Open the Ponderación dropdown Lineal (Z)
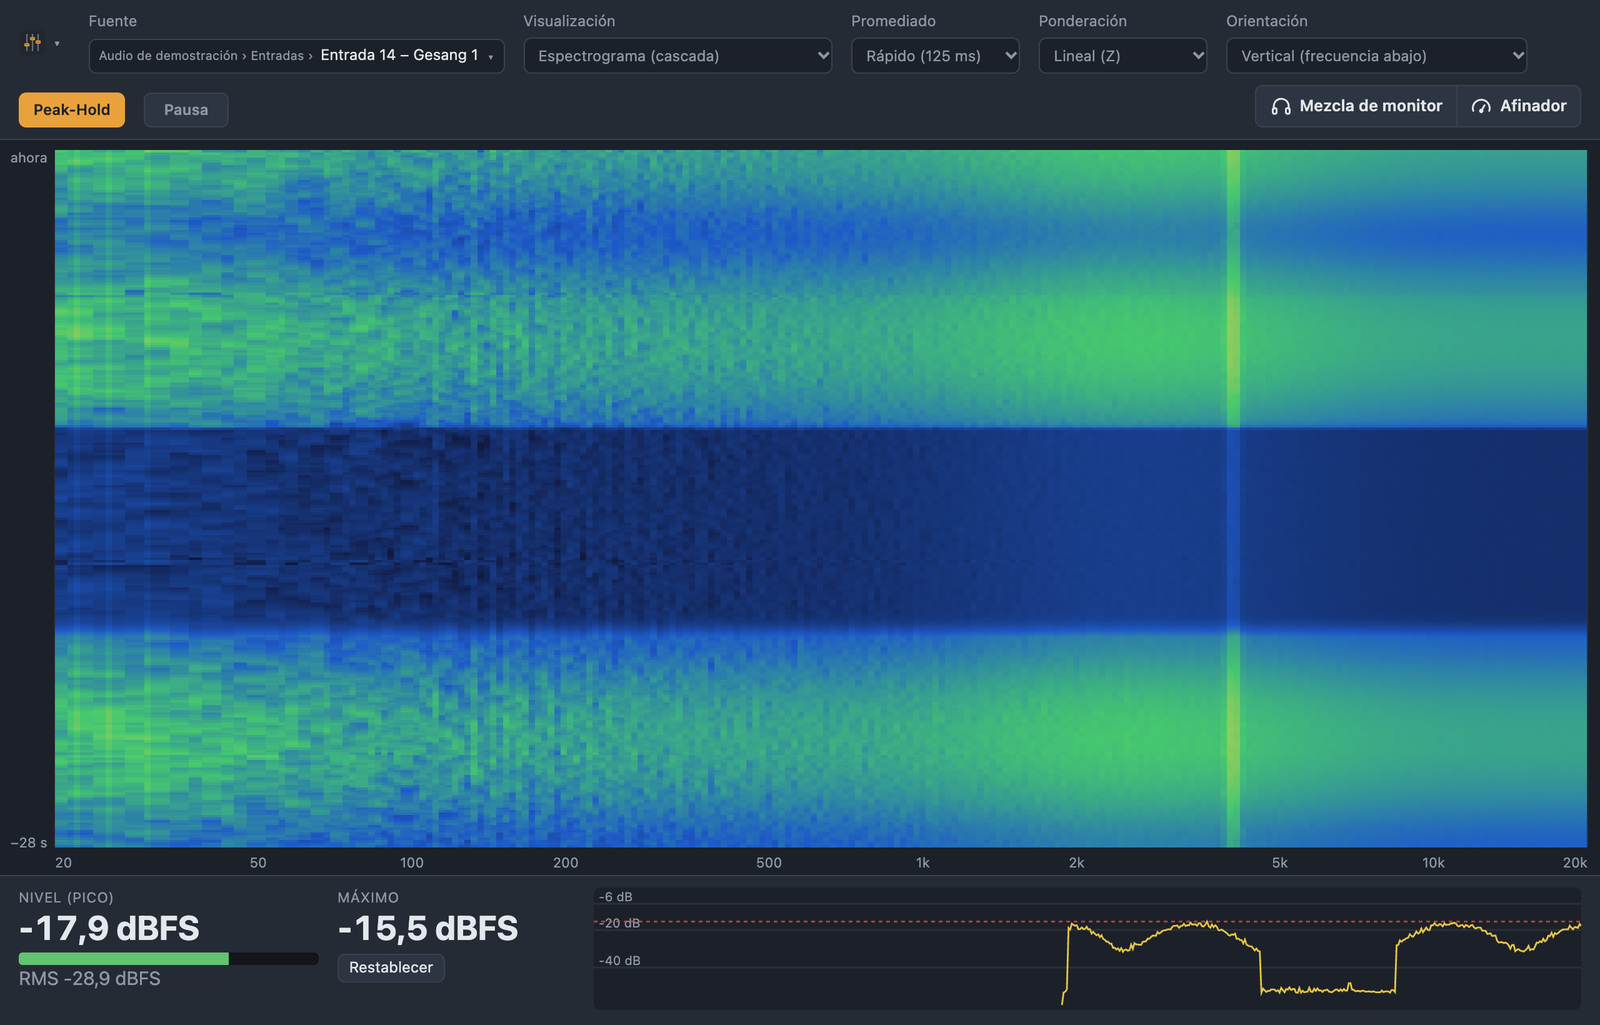The height and width of the screenshot is (1025, 1600). [1123, 56]
